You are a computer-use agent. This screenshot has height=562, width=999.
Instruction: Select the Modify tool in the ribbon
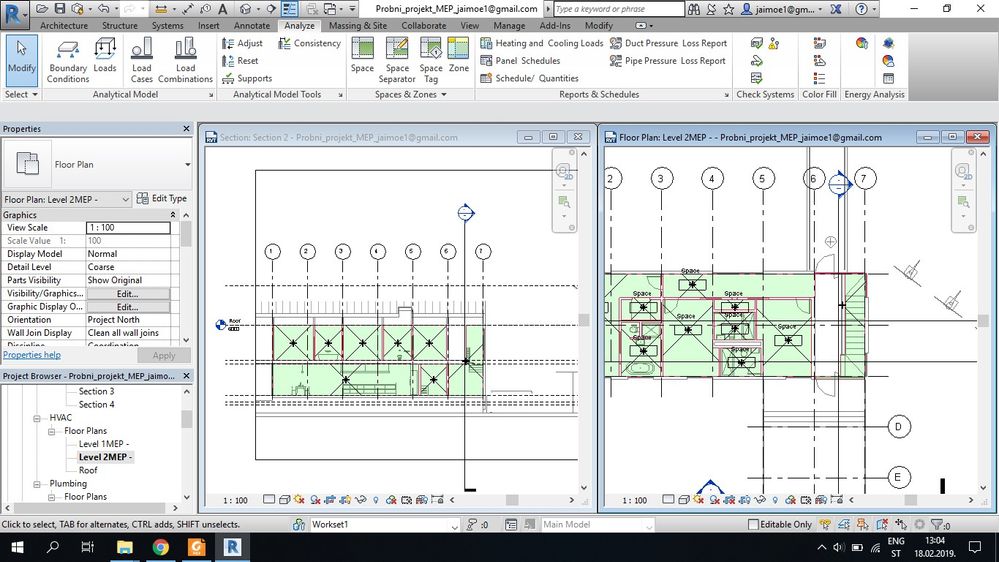[x=22, y=61]
